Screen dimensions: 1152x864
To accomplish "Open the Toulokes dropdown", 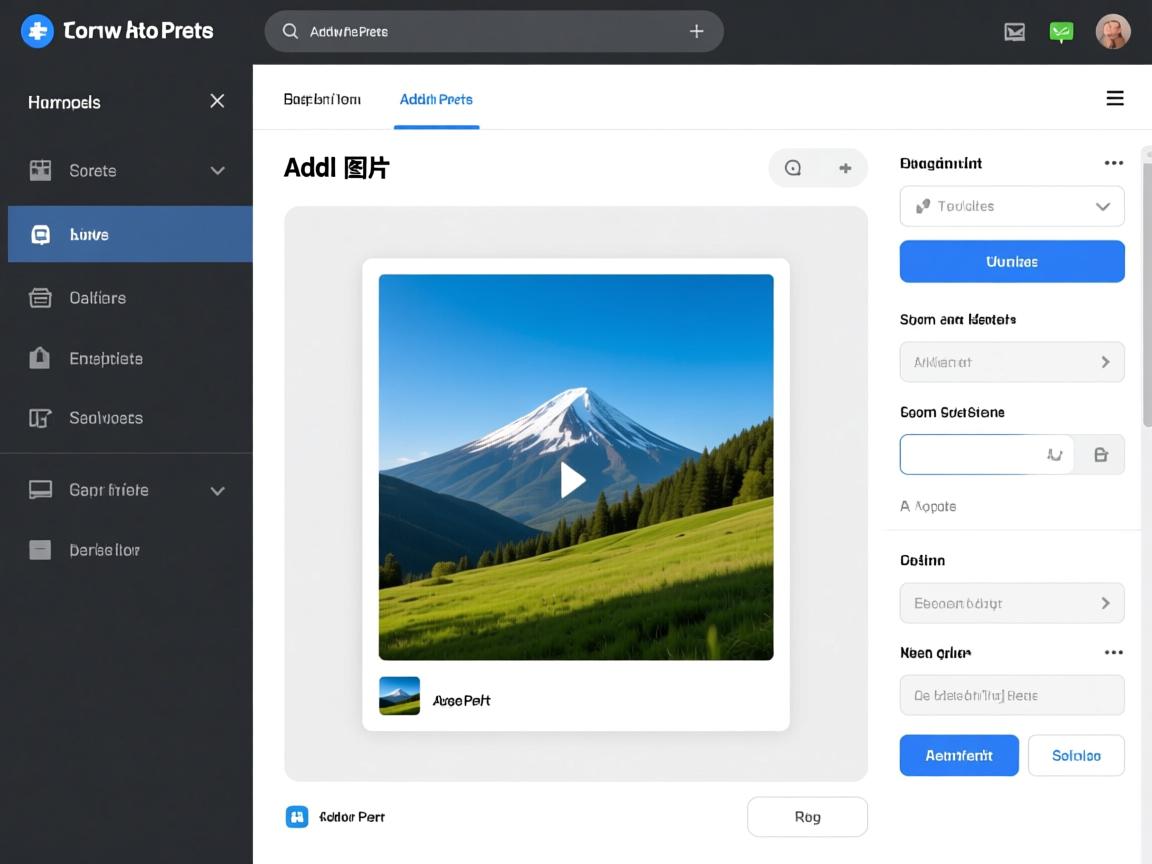I will 1012,206.
